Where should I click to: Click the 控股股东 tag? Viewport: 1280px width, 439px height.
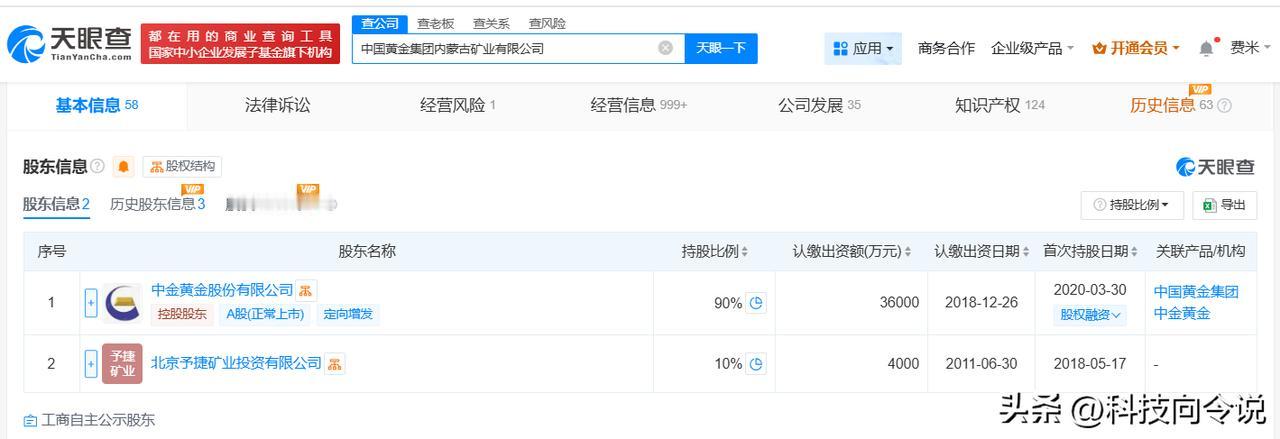coord(182,314)
